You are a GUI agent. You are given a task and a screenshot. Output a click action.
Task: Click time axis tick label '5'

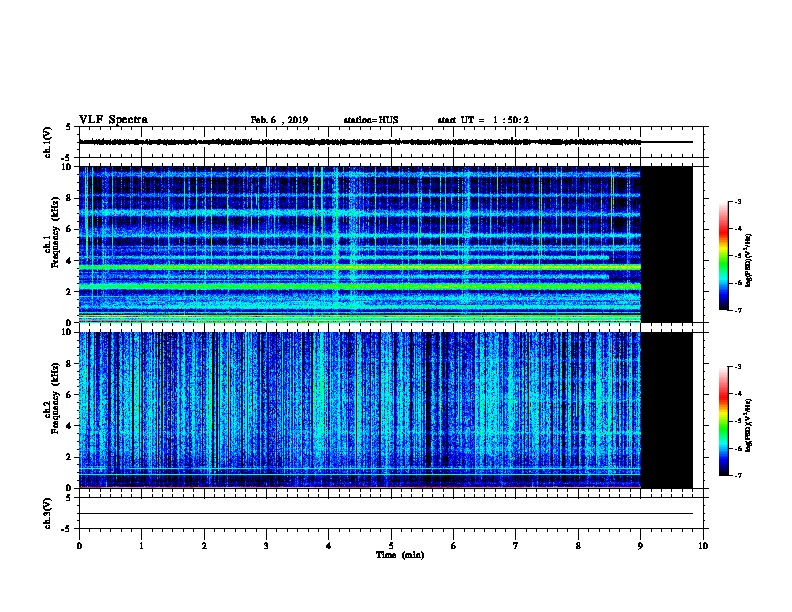click(391, 546)
